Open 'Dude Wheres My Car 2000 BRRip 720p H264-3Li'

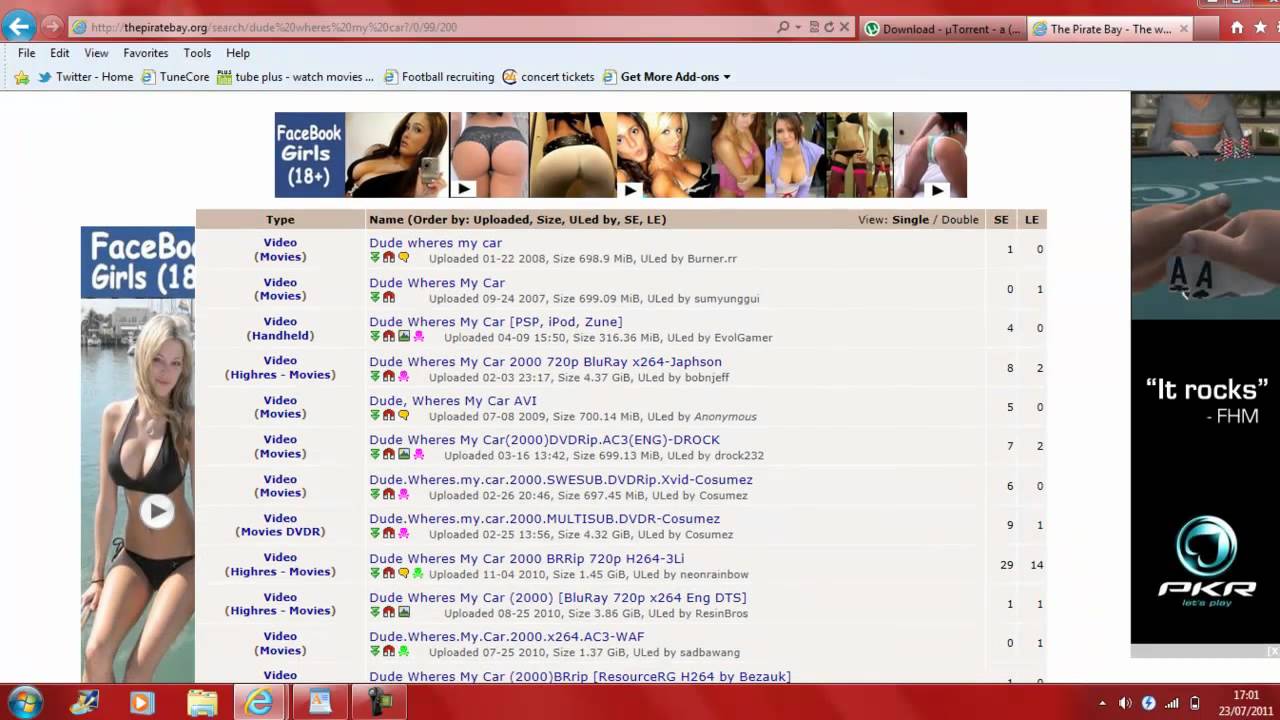[x=527, y=559]
